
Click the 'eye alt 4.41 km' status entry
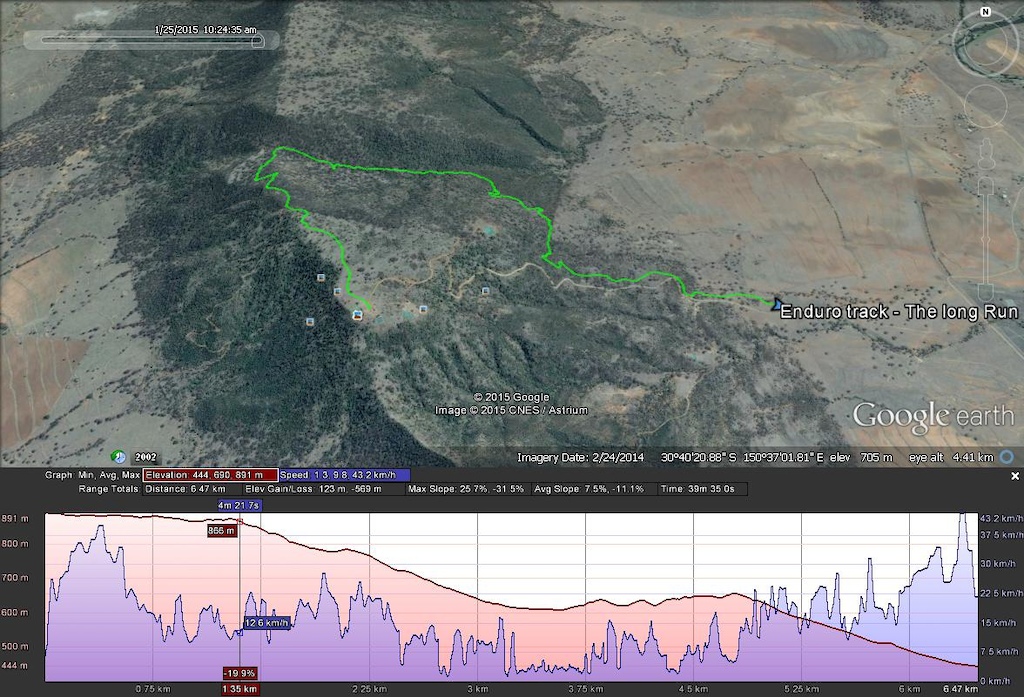(x=952, y=457)
